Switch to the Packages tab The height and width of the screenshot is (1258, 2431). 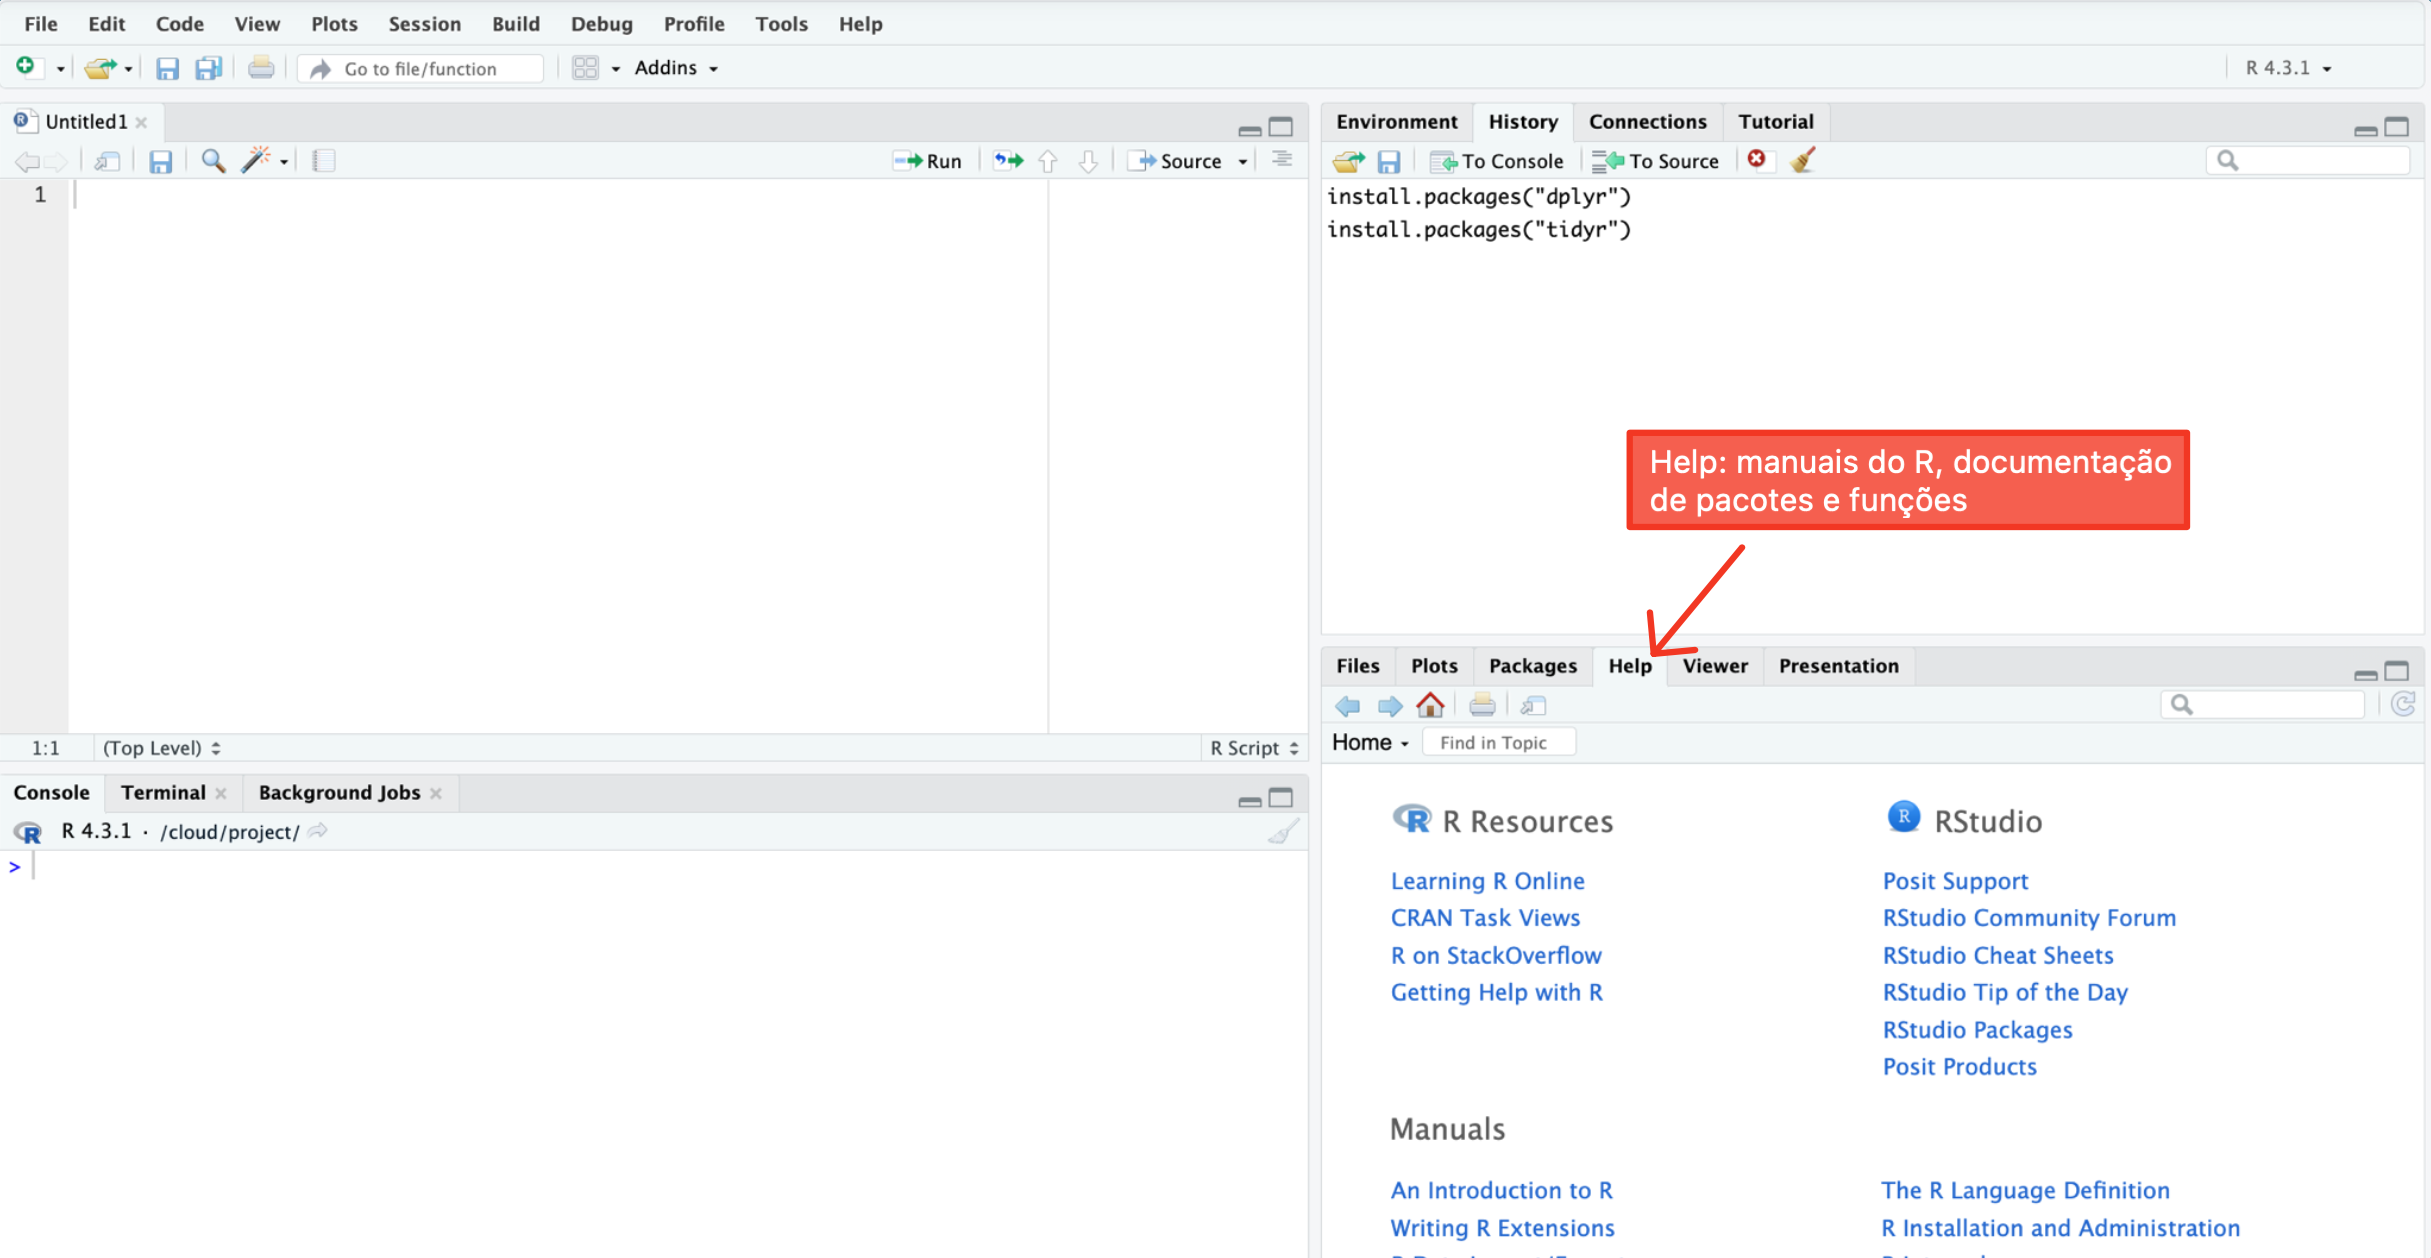click(x=1532, y=665)
